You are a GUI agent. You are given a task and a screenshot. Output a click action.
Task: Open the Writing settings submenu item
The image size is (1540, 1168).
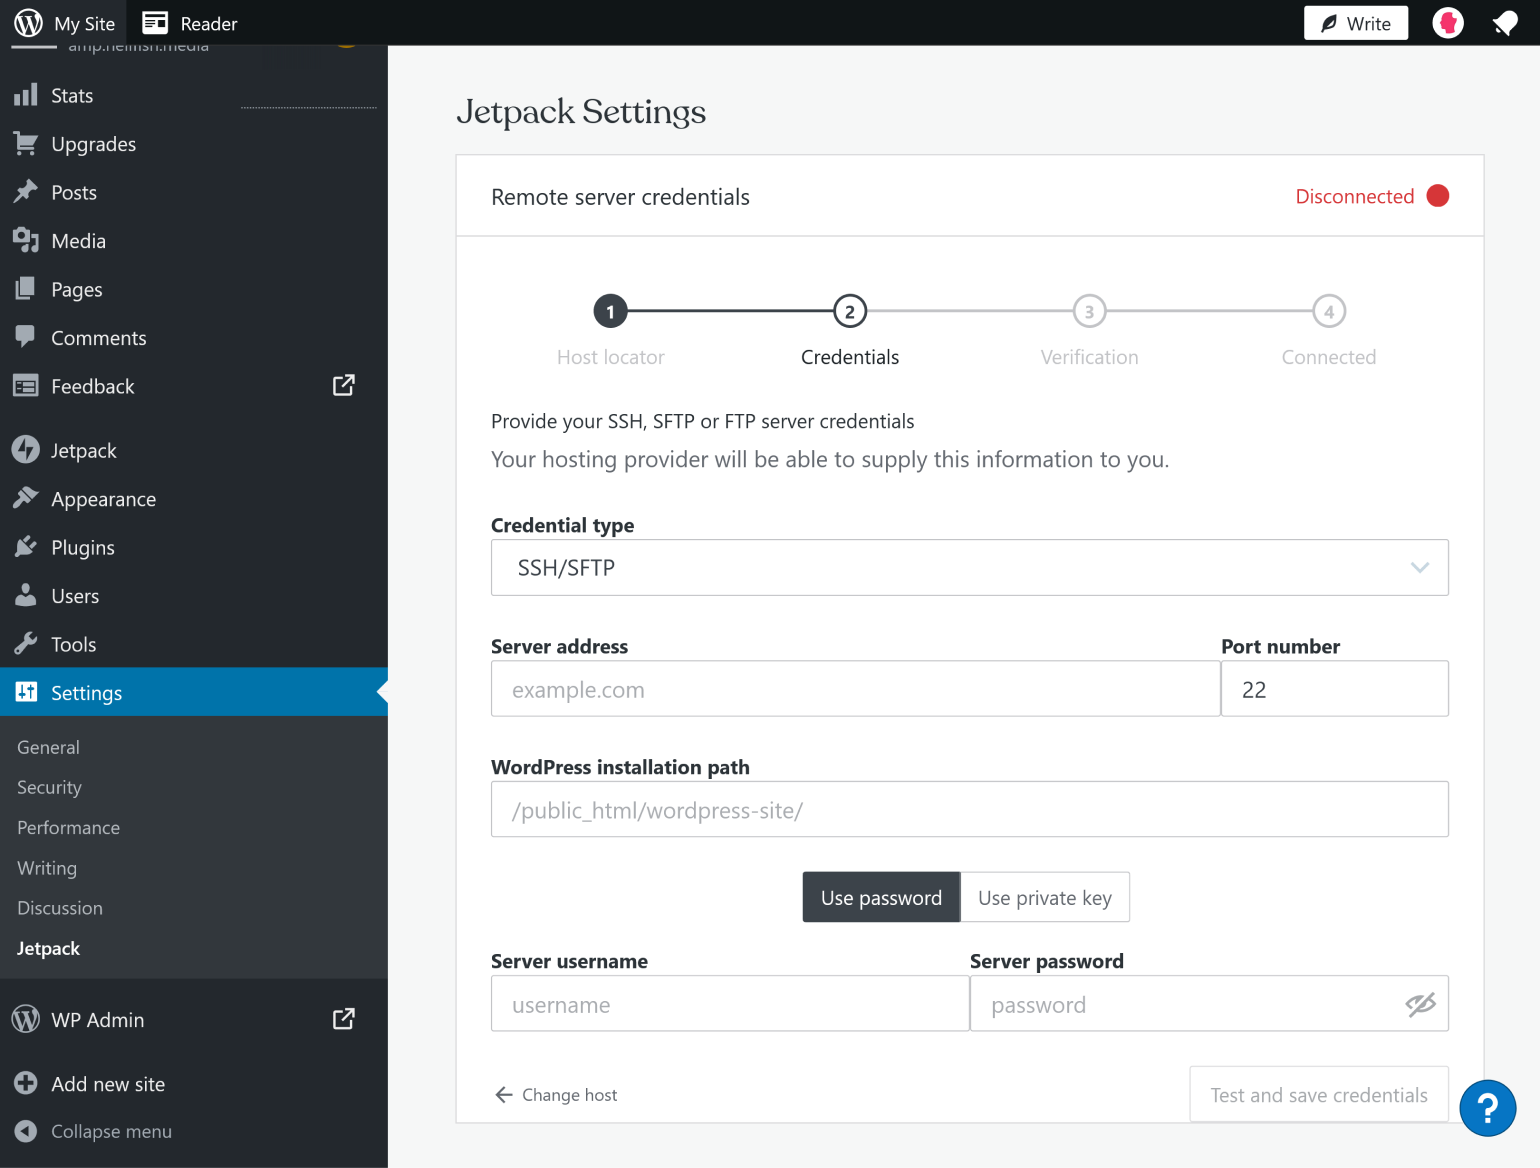47,868
